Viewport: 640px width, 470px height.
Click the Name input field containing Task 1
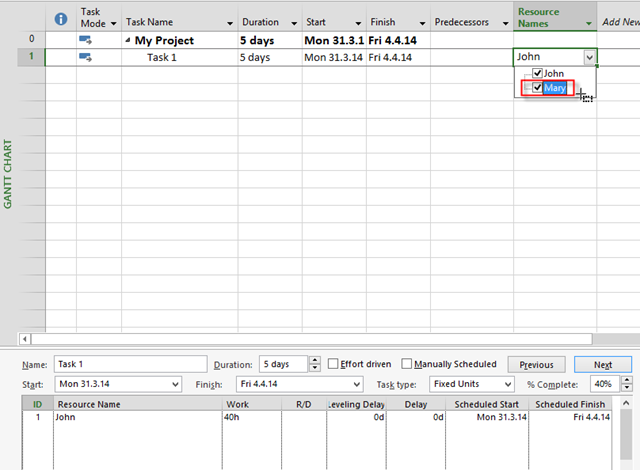pos(102,364)
